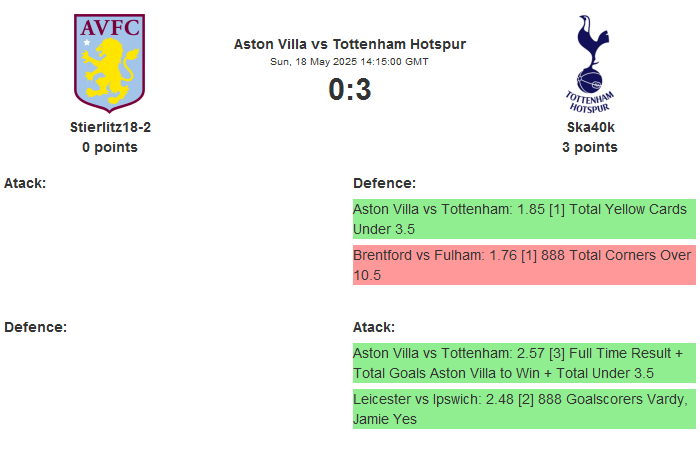The image size is (700, 460).
Task: Click the left-side Atack heading
Action: coord(25,183)
